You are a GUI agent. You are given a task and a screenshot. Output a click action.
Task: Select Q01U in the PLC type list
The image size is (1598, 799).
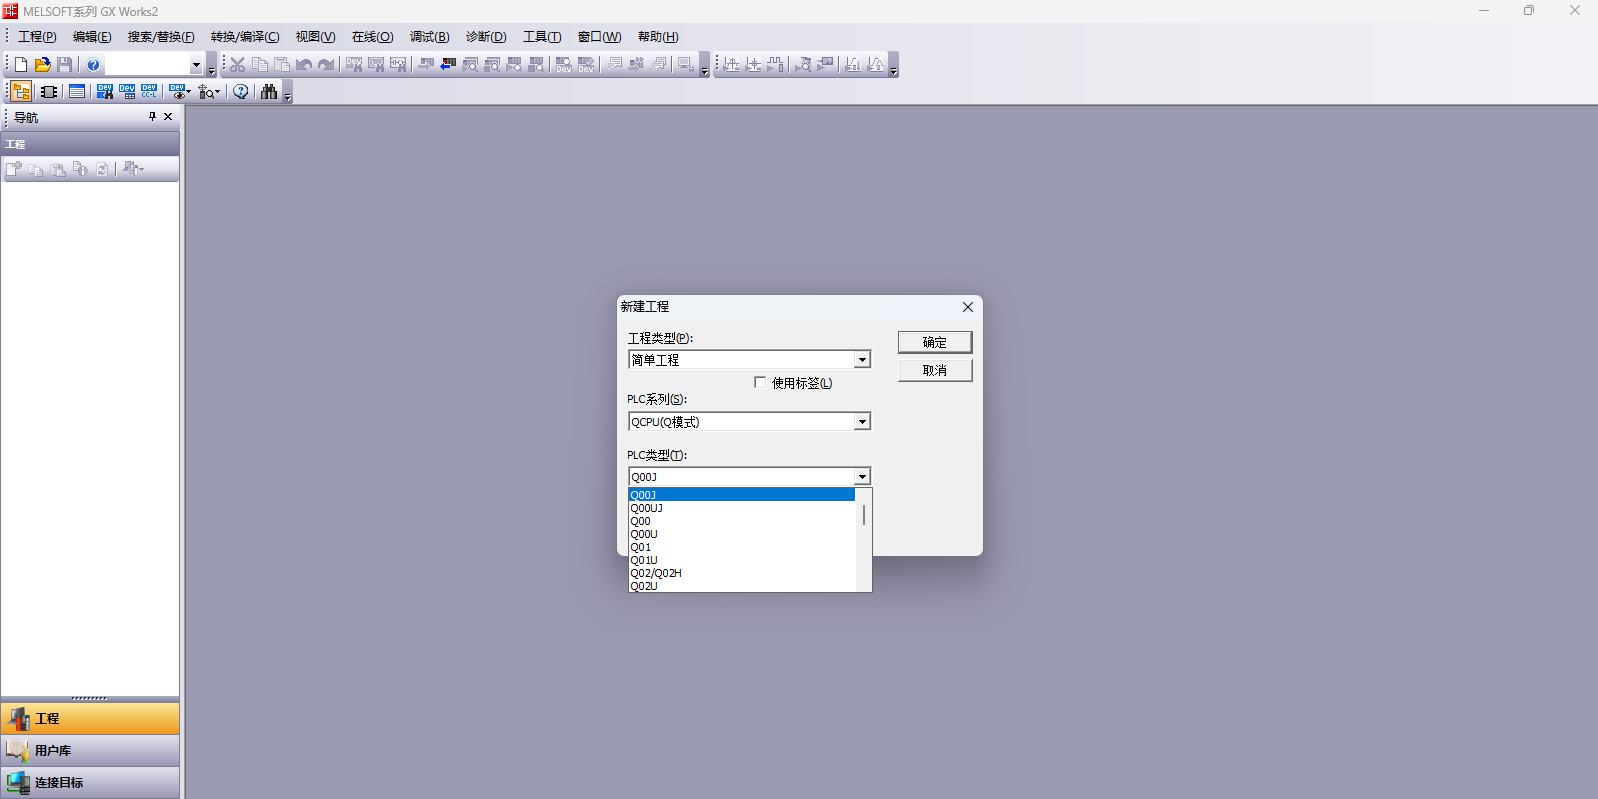point(742,560)
